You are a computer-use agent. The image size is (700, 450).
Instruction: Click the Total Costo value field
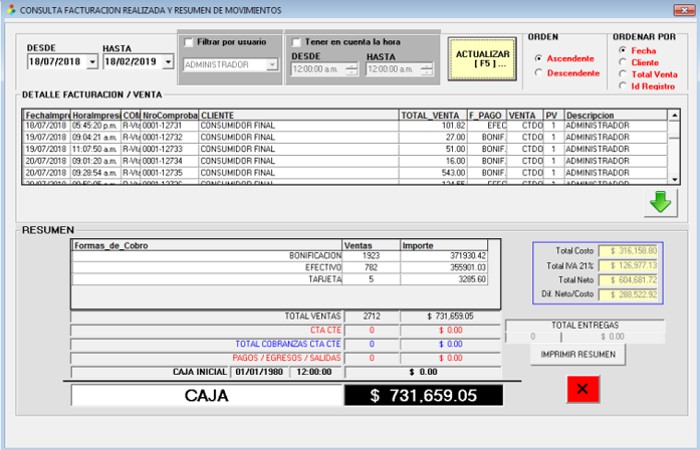[628, 250]
